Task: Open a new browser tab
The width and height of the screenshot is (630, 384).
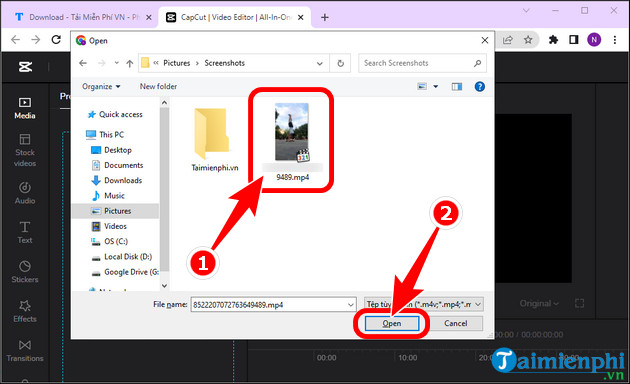Action: (325, 17)
